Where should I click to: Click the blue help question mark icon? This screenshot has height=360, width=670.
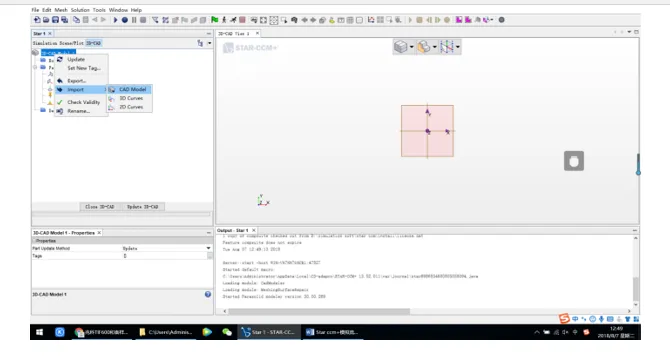point(208,294)
